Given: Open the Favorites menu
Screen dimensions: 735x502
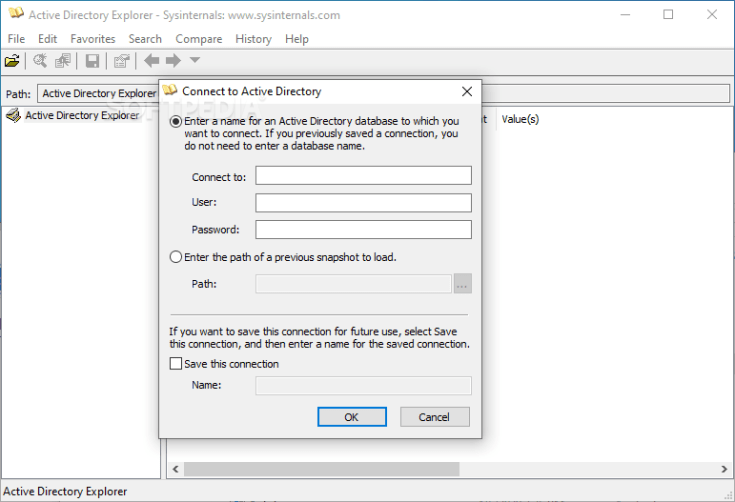Looking at the screenshot, I should 93,39.
